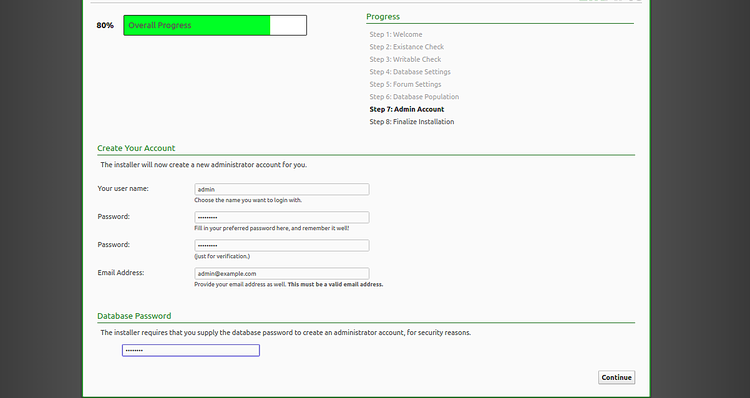Click the password verification input field
Screen dimensions: 750x398
point(282,245)
